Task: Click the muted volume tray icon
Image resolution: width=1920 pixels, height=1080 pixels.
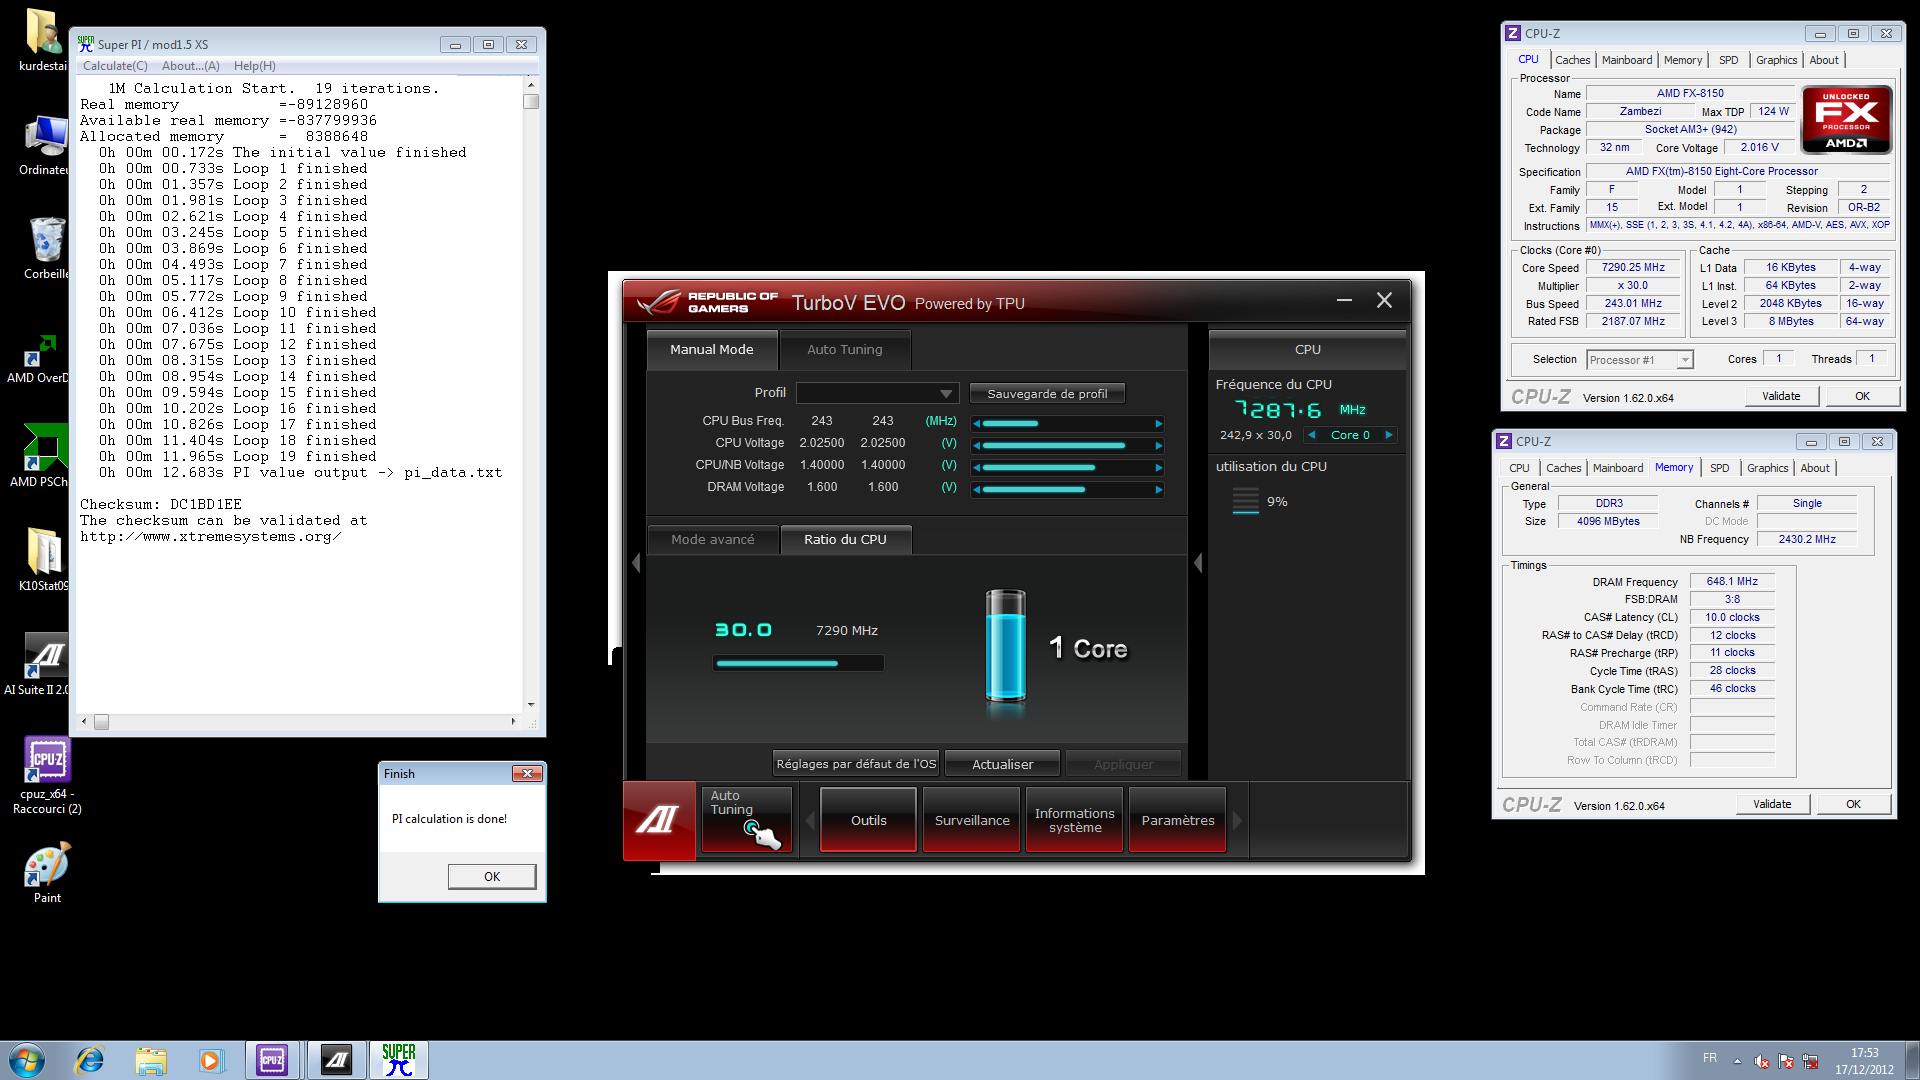Action: 1762,1061
